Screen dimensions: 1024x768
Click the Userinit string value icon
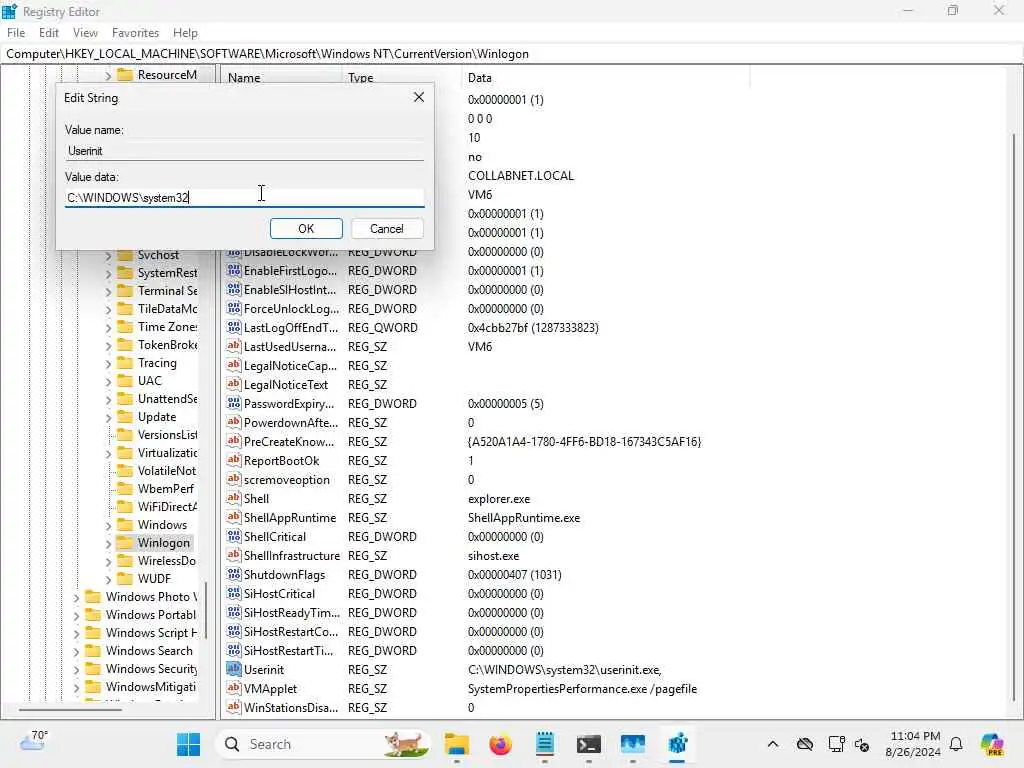point(234,669)
